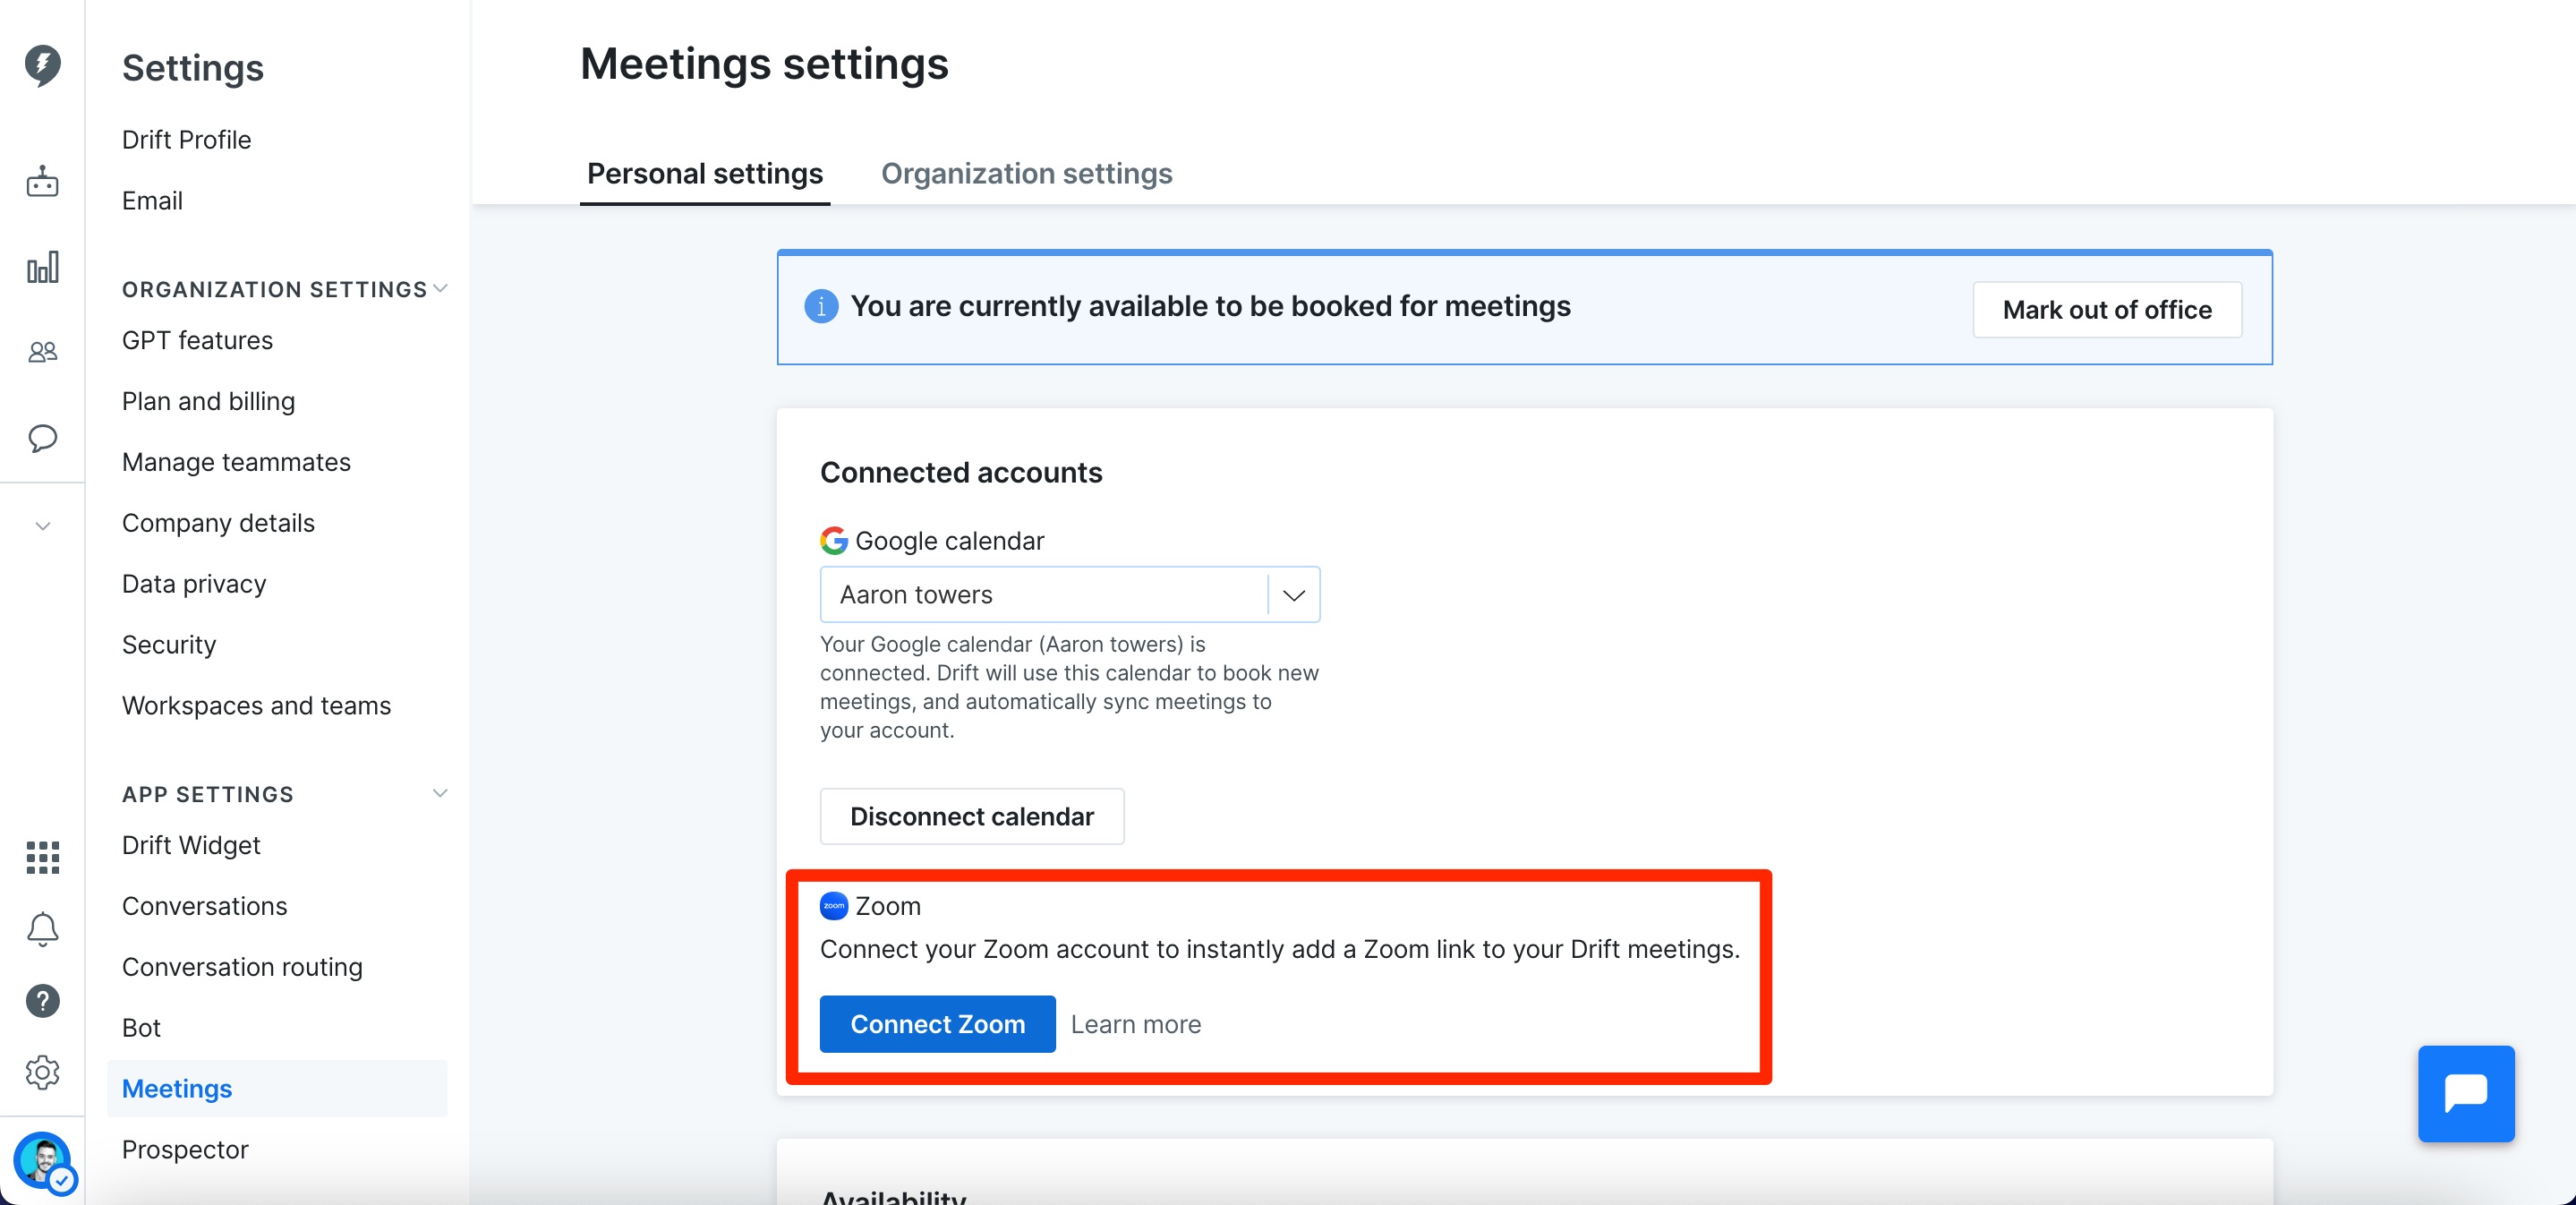Open Conversations app settings

(x=204, y=907)
